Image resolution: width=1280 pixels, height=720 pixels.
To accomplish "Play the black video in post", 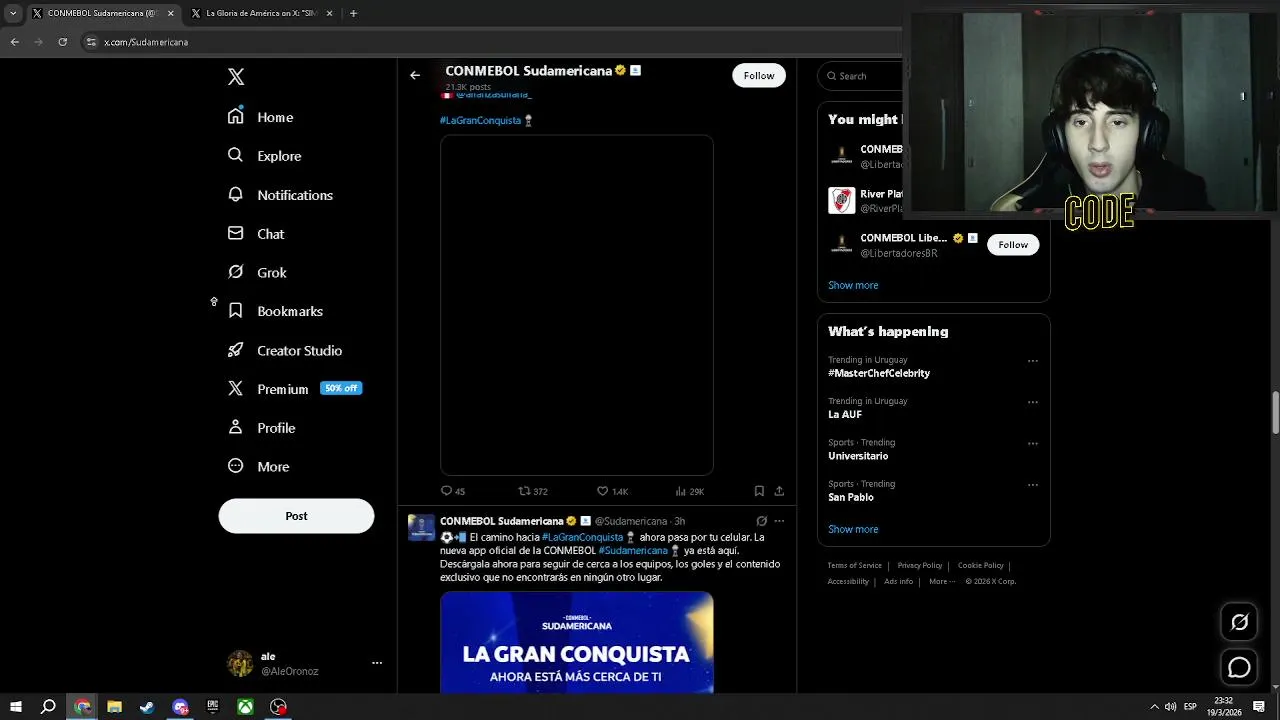I will pos(577,305).
